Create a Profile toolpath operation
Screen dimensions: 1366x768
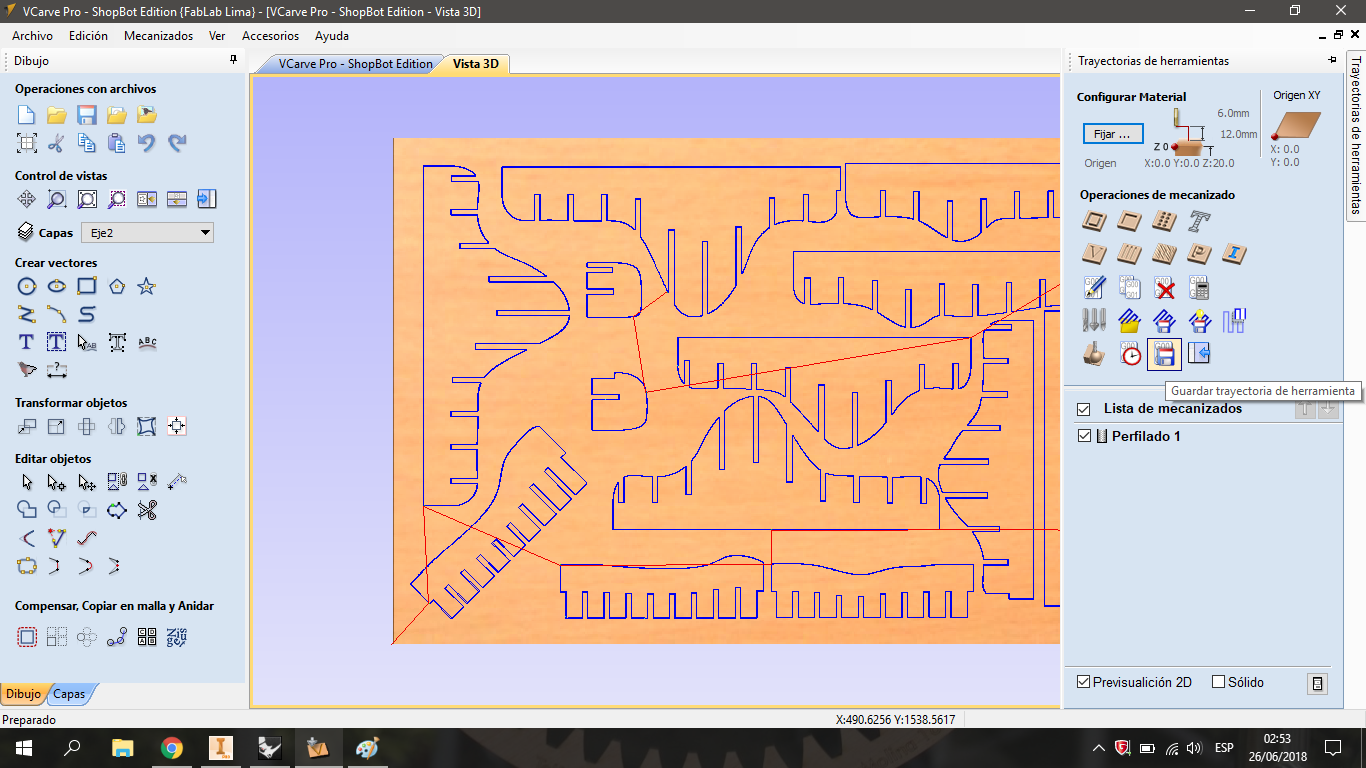tap(1095, 221)
